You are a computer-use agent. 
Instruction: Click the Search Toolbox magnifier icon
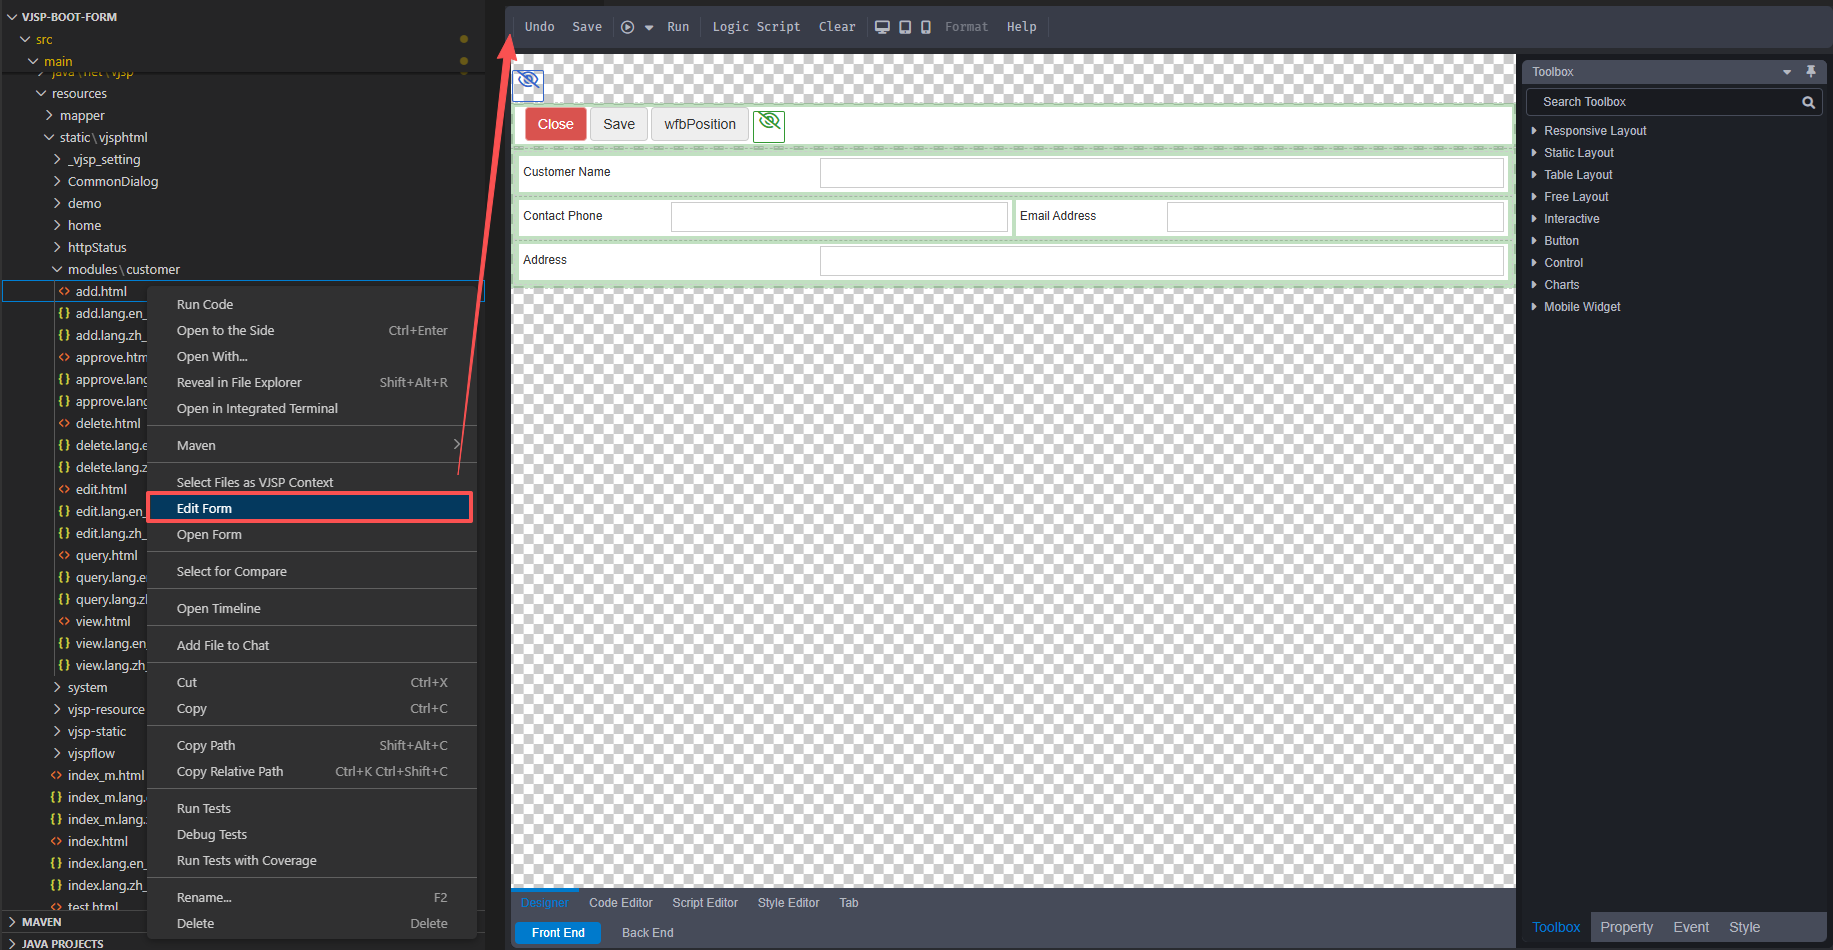(x=1808, y=102)
